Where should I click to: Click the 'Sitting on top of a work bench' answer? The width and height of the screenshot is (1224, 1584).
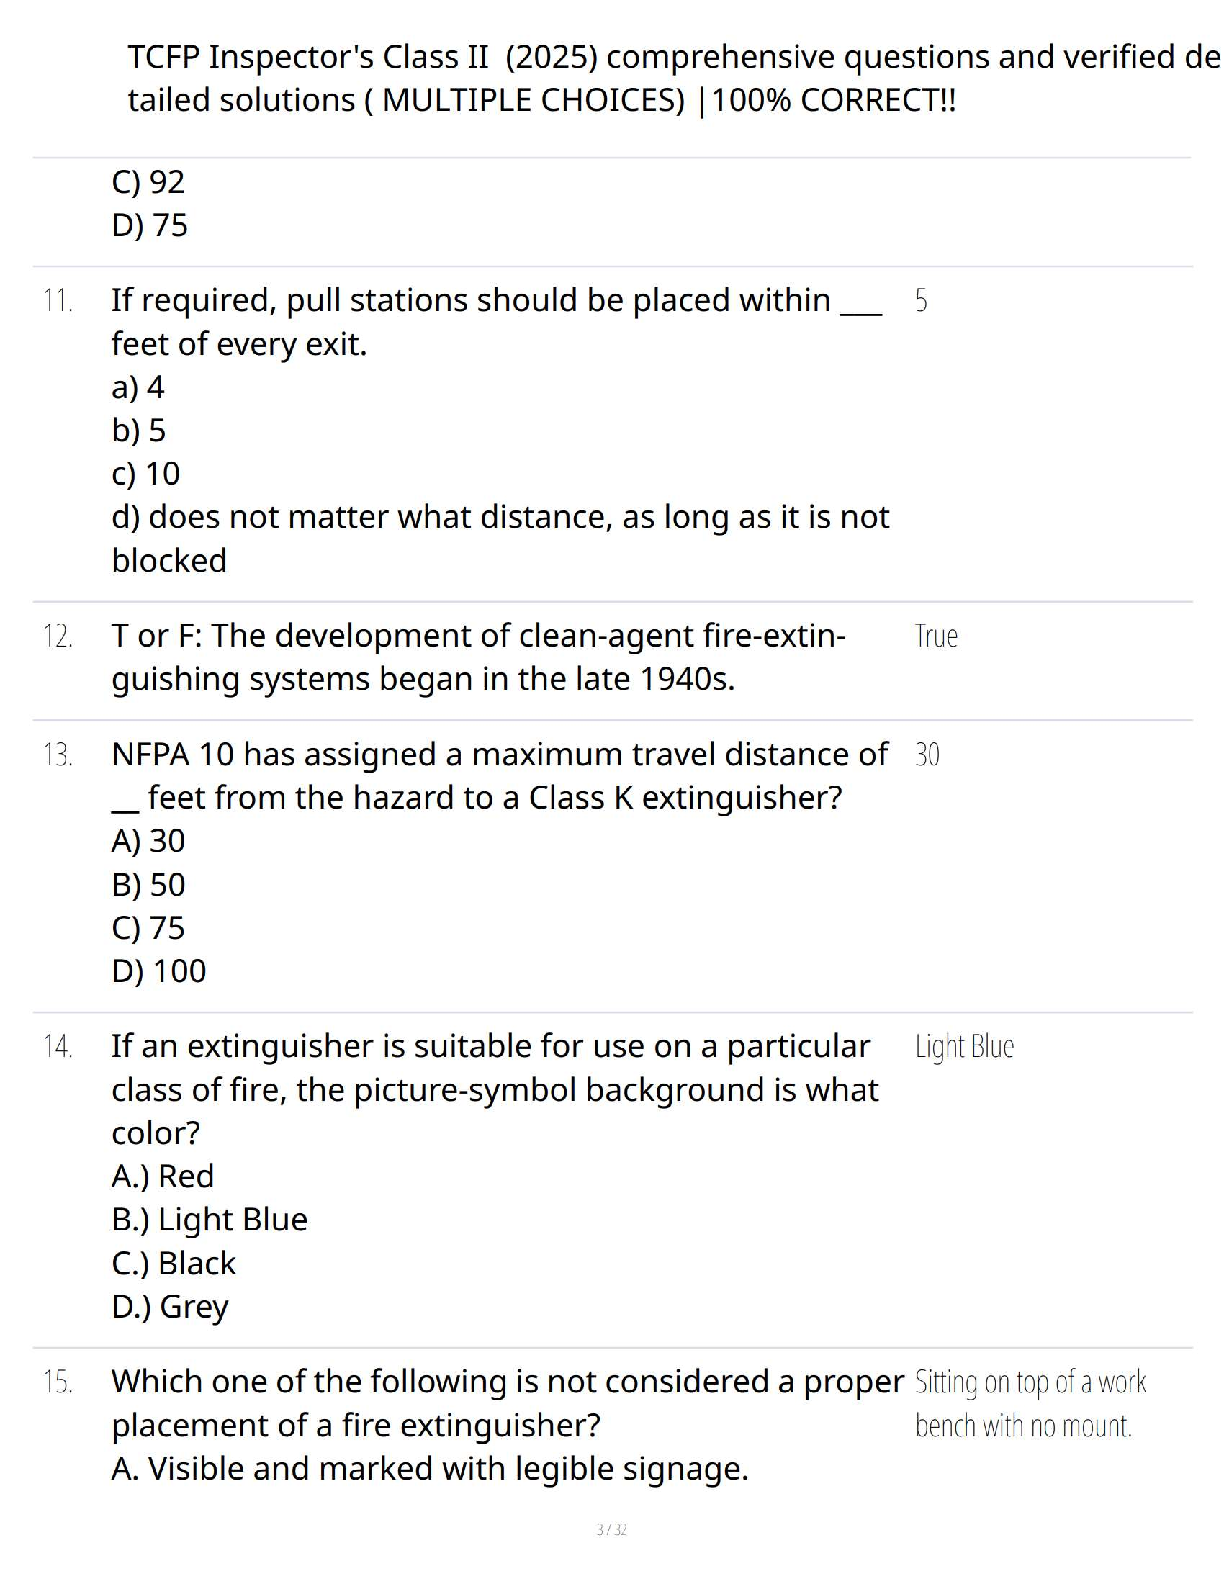pos(1029,1404)
